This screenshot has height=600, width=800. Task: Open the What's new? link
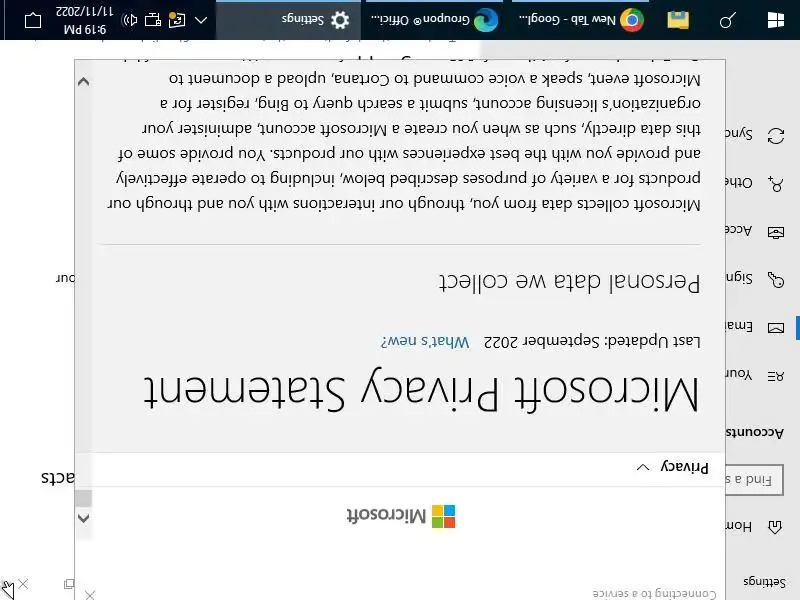(x=425, y=341)
